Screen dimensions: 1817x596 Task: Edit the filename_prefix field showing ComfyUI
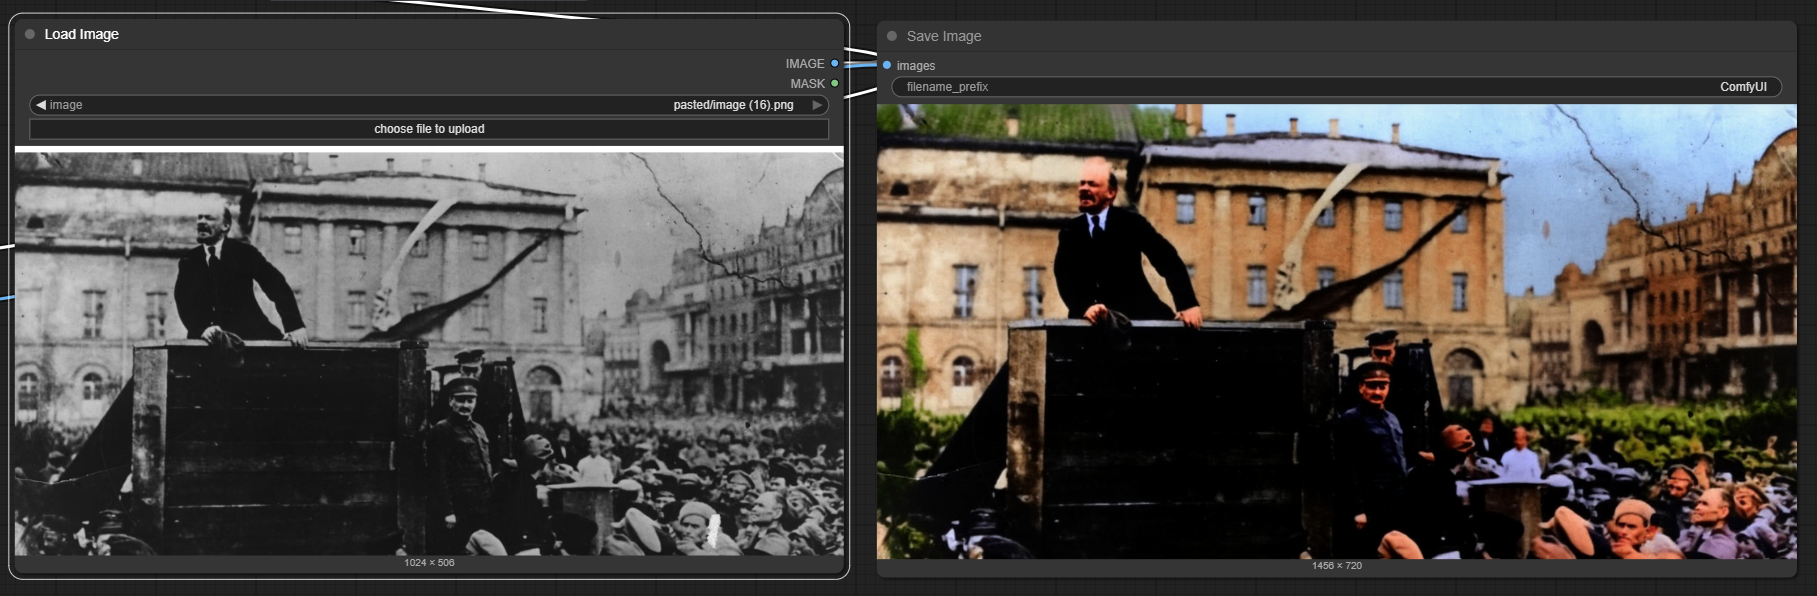[x=1336, y=87]
